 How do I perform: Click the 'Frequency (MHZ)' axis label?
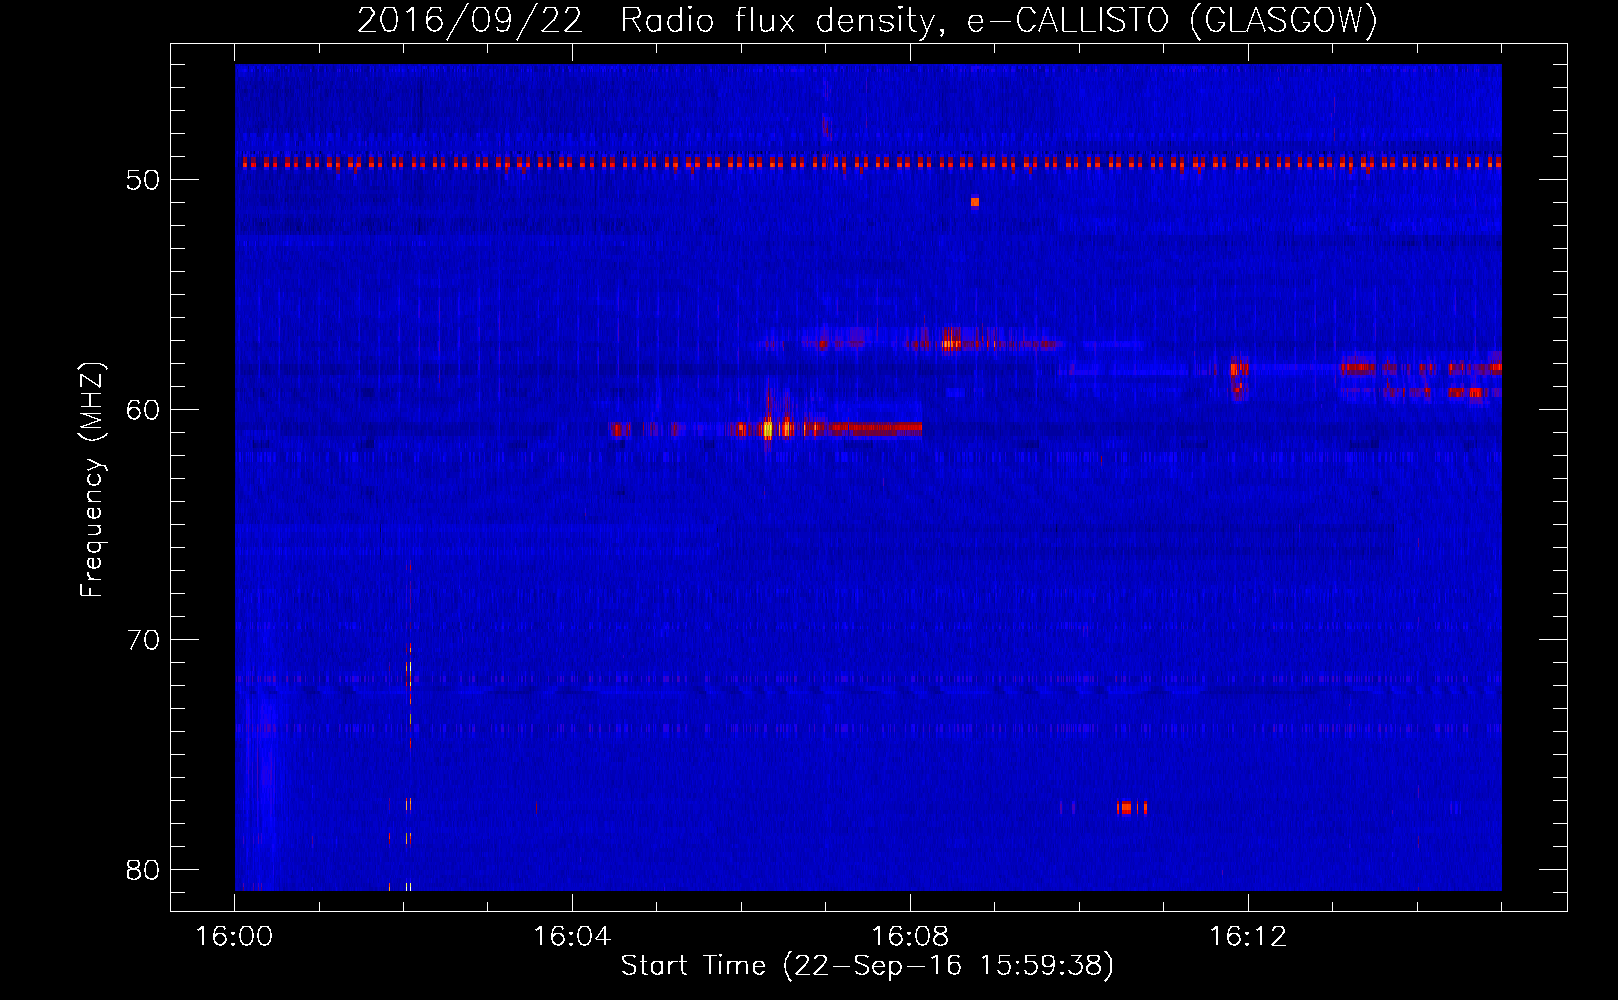click(91, 480)
